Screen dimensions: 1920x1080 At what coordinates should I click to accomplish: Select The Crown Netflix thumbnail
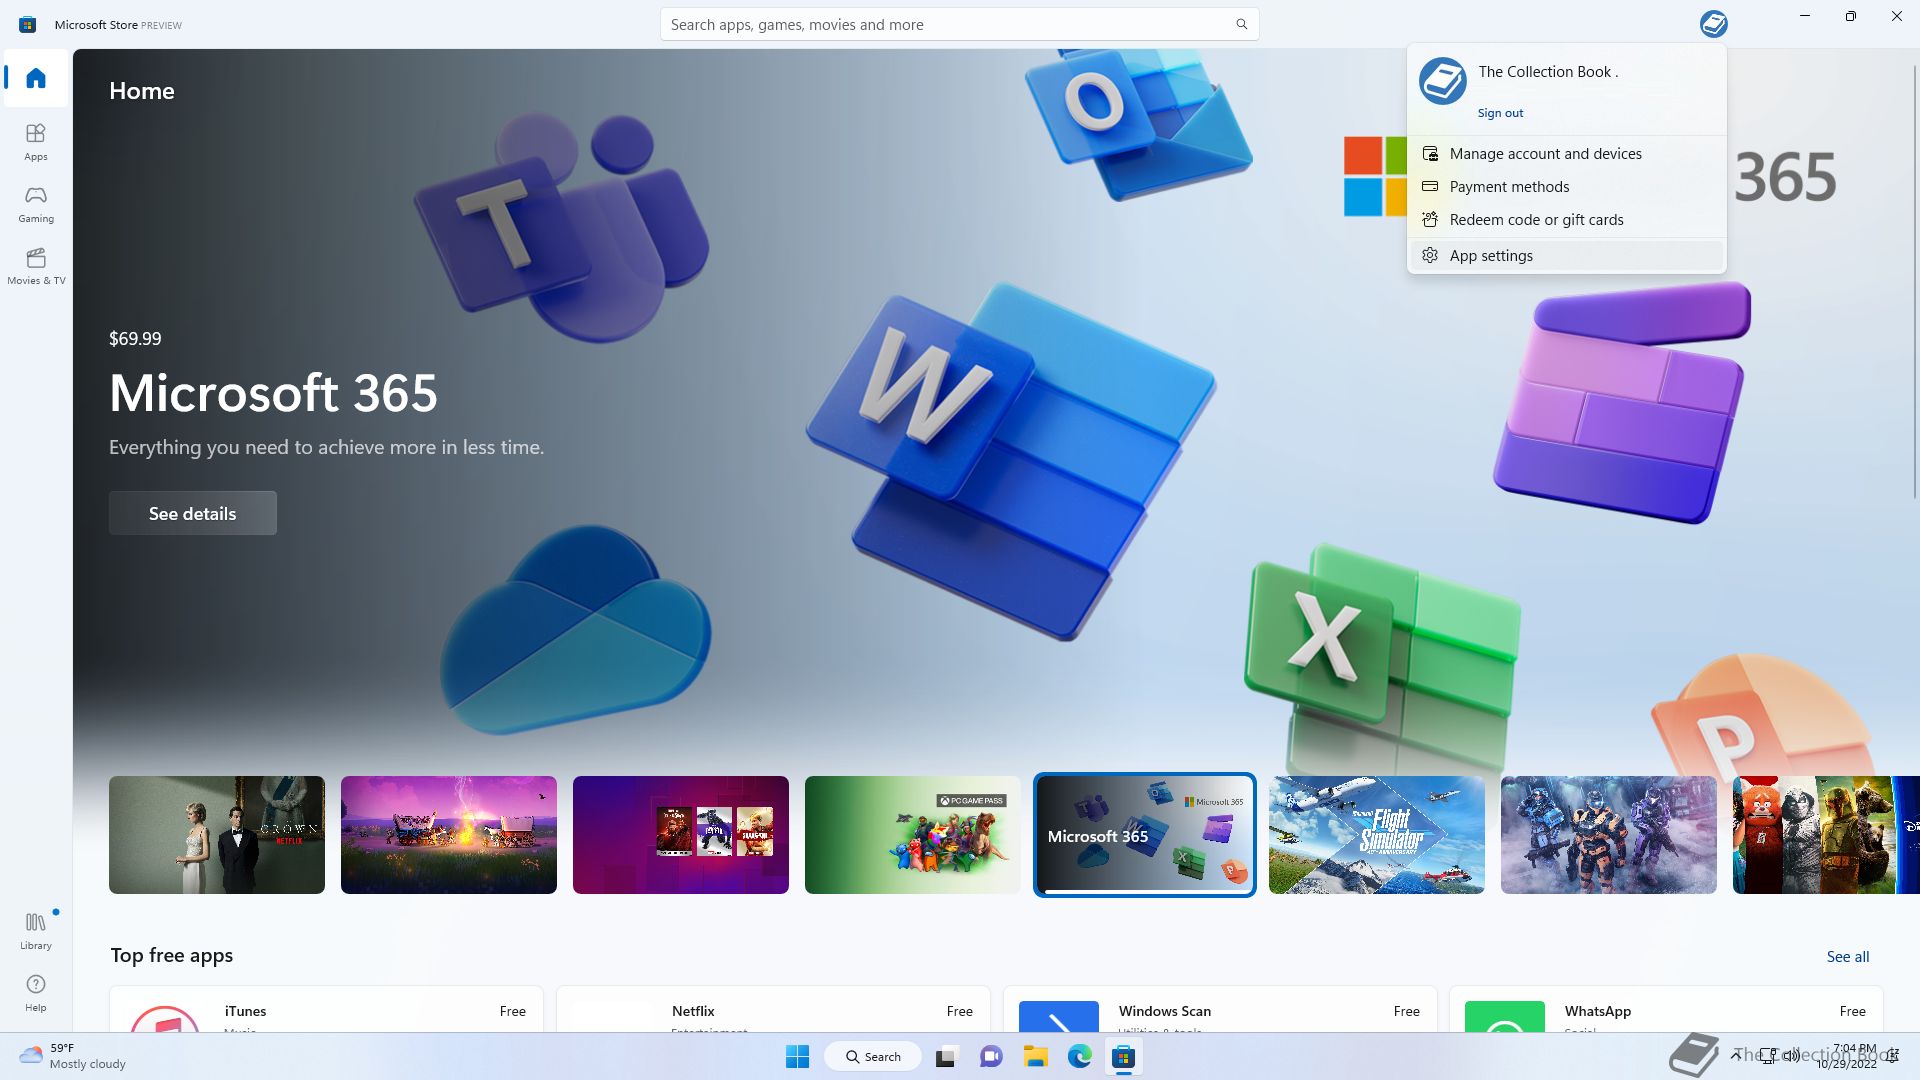coord(217,835)
